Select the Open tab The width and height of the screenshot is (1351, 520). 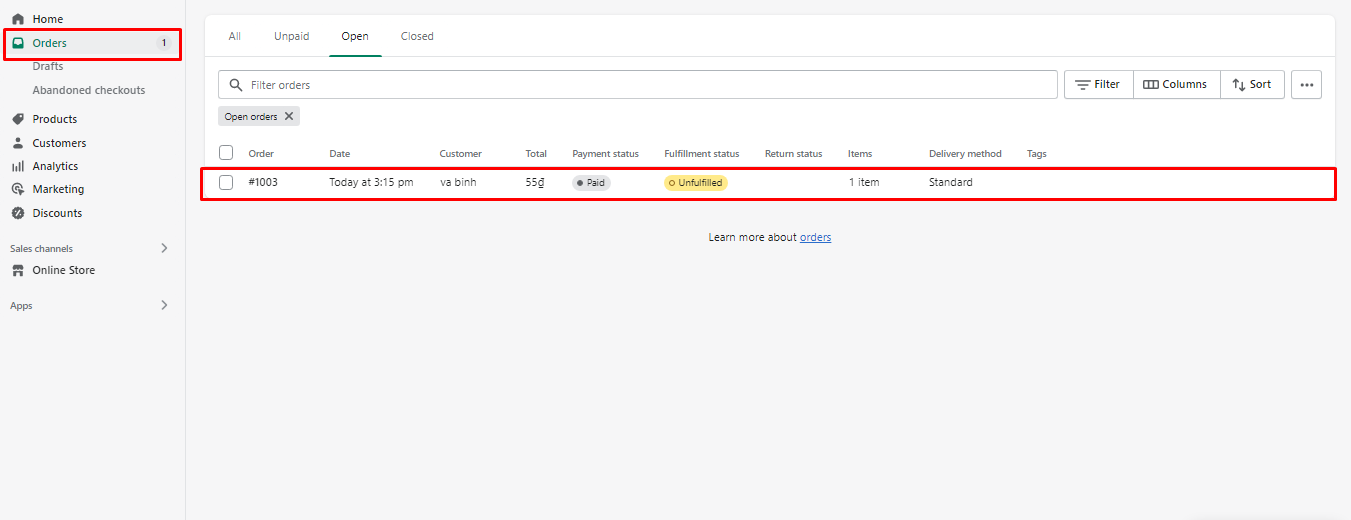(355, 36)
